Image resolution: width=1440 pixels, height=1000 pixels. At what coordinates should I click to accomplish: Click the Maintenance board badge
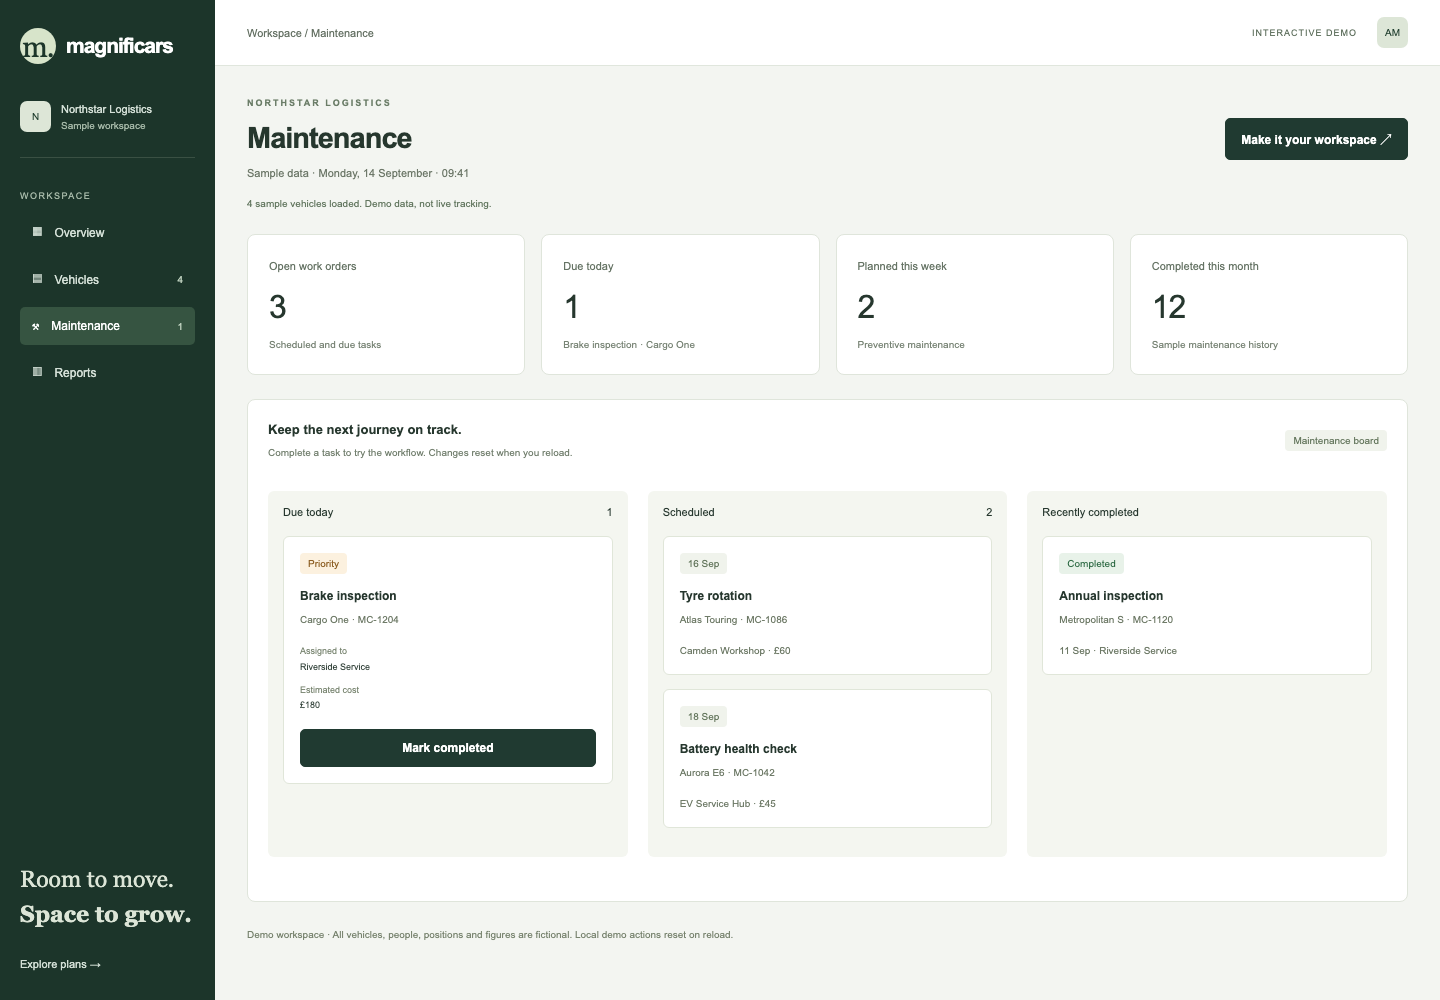coord(1336,441)
